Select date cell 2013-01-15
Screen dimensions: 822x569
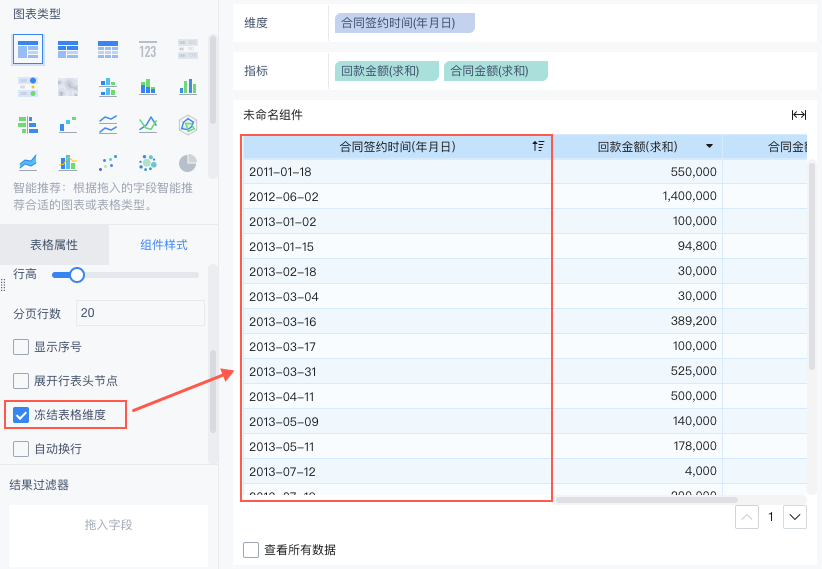[x=397, y=246]
